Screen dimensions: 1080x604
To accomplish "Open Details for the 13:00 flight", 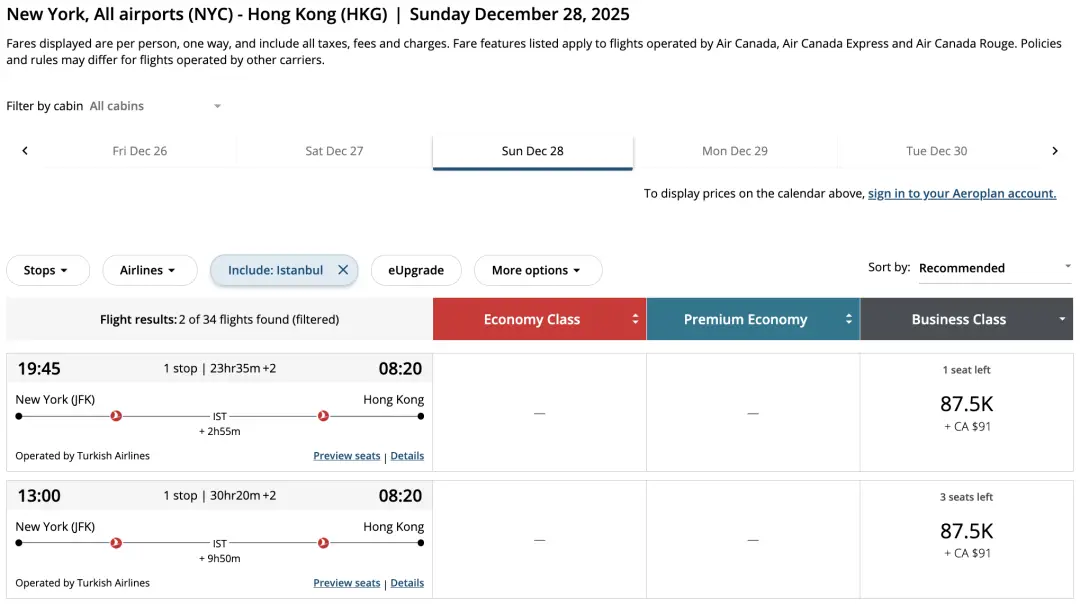I will pos(407,582).
